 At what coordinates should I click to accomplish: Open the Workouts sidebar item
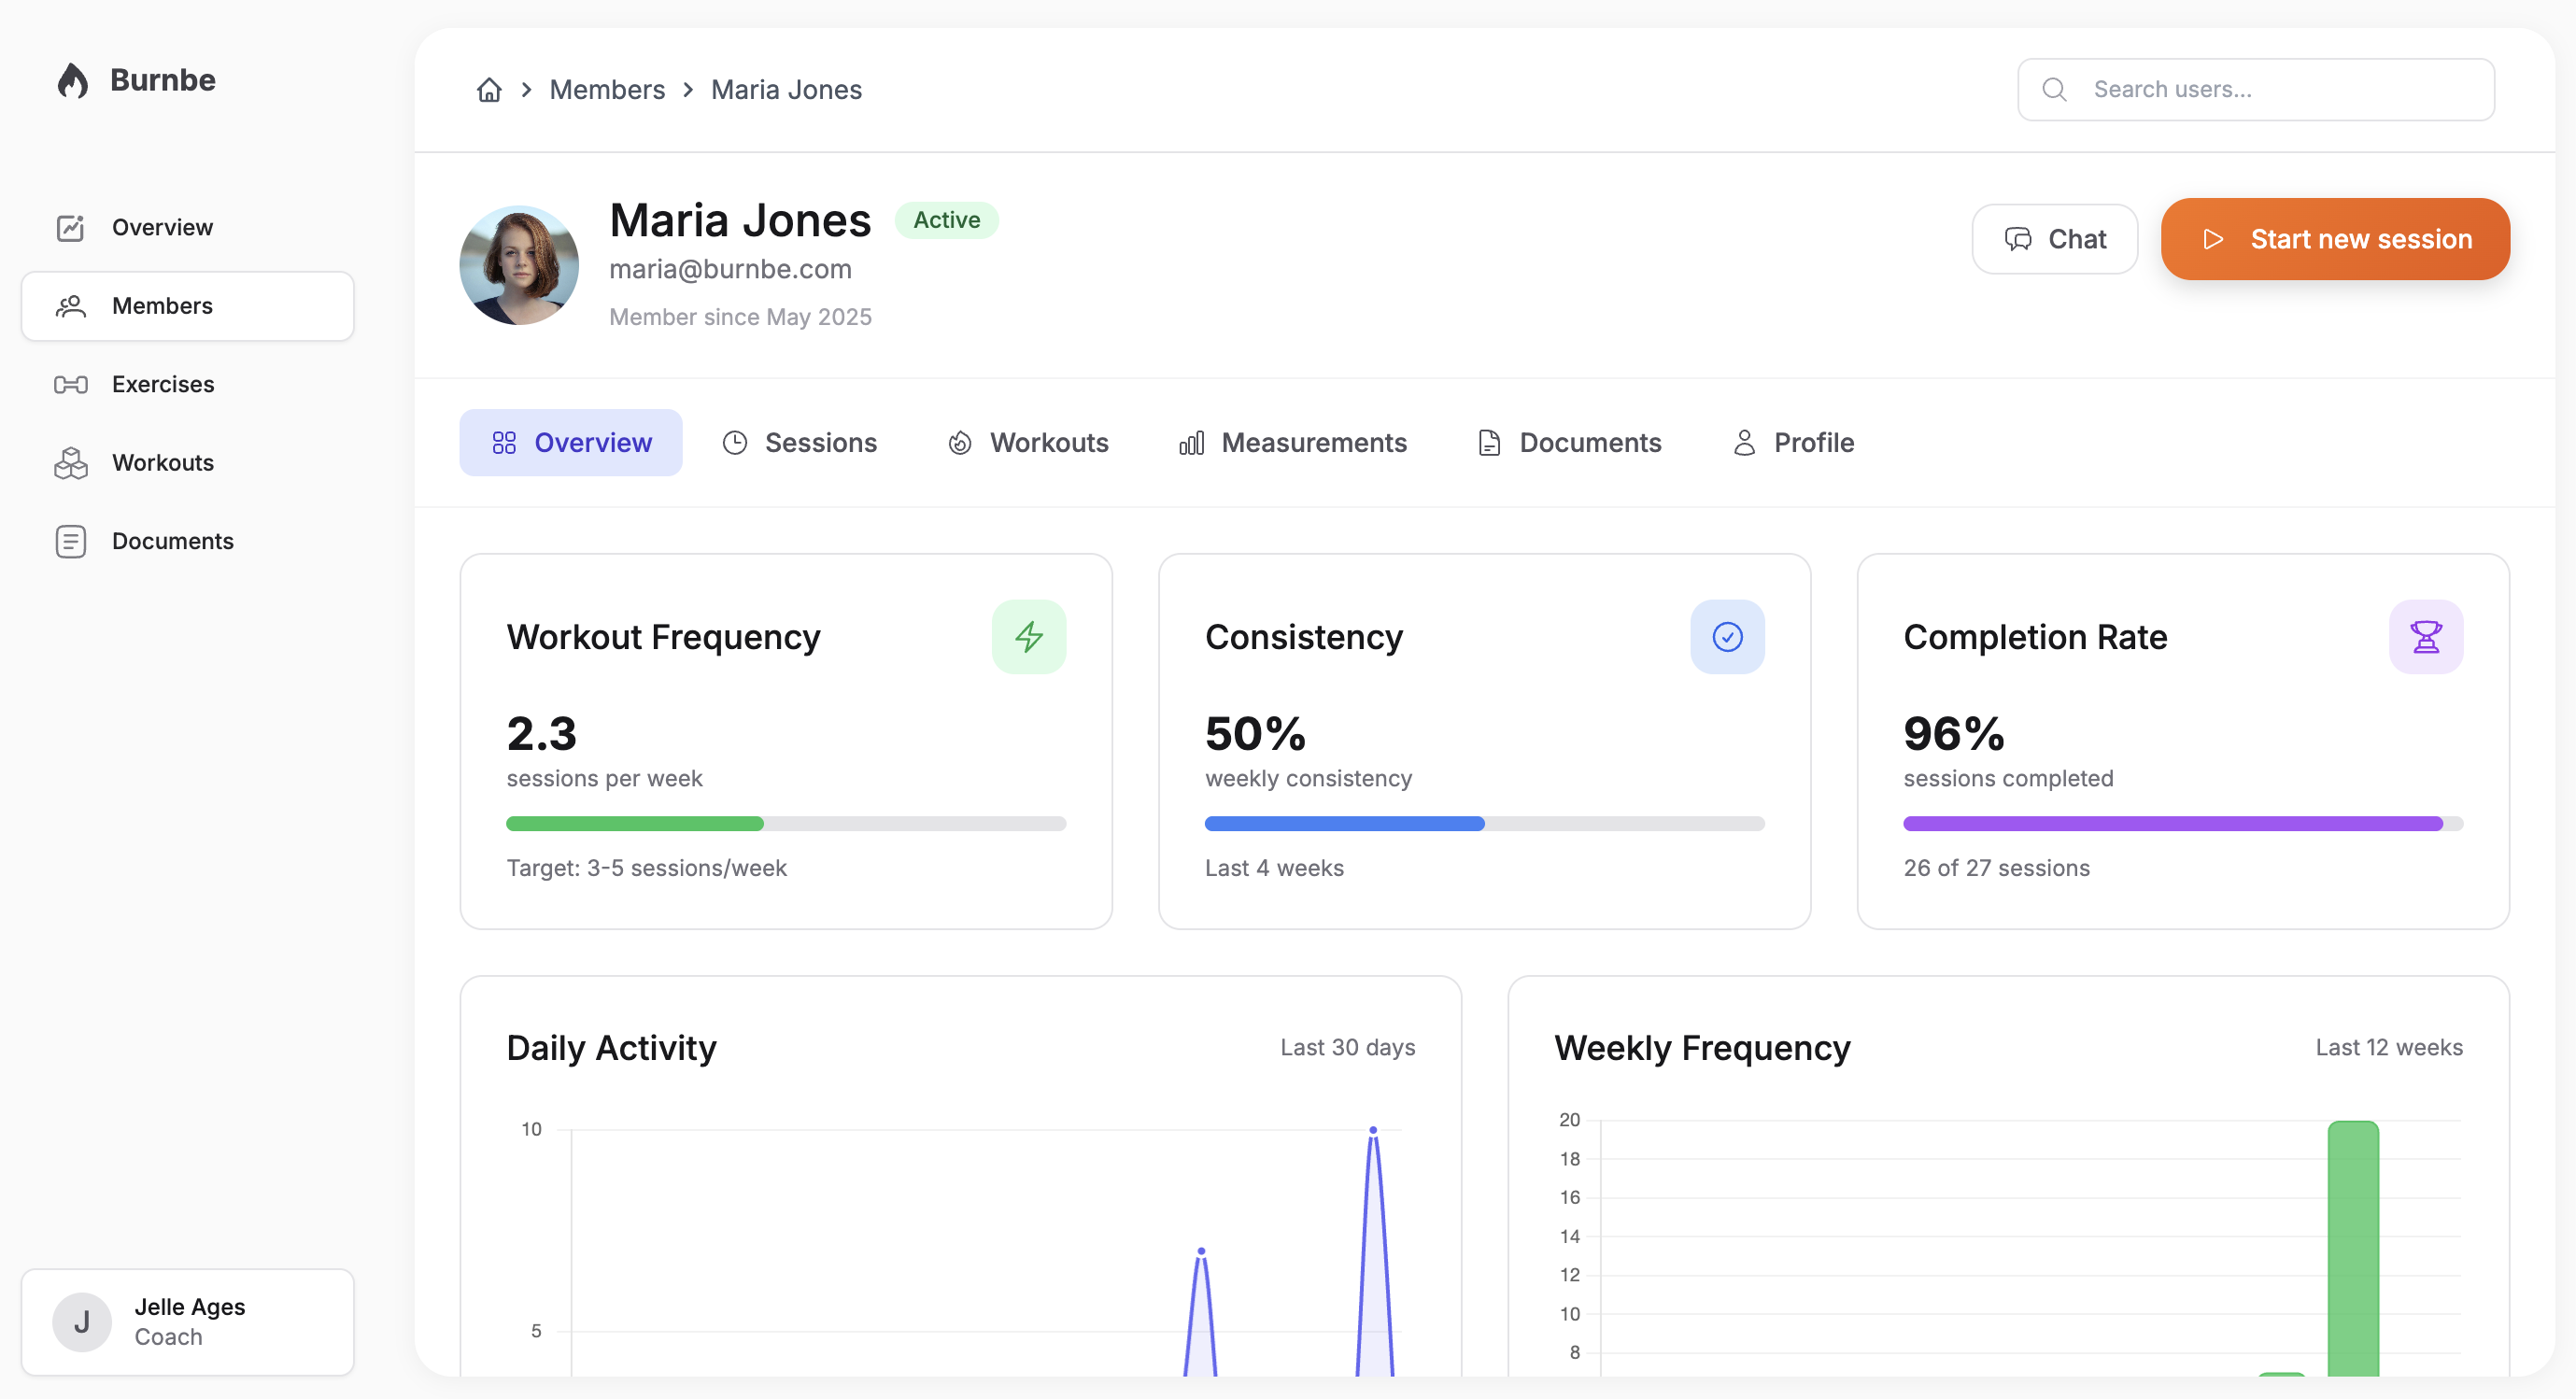(188, 463)
